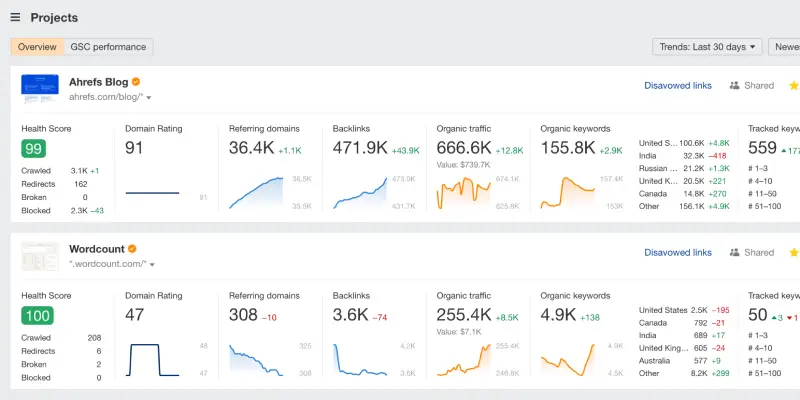800x400 pixels.
Task: Click the Ahrefs Blog Redirects 162 value
Action: [81, 184]
